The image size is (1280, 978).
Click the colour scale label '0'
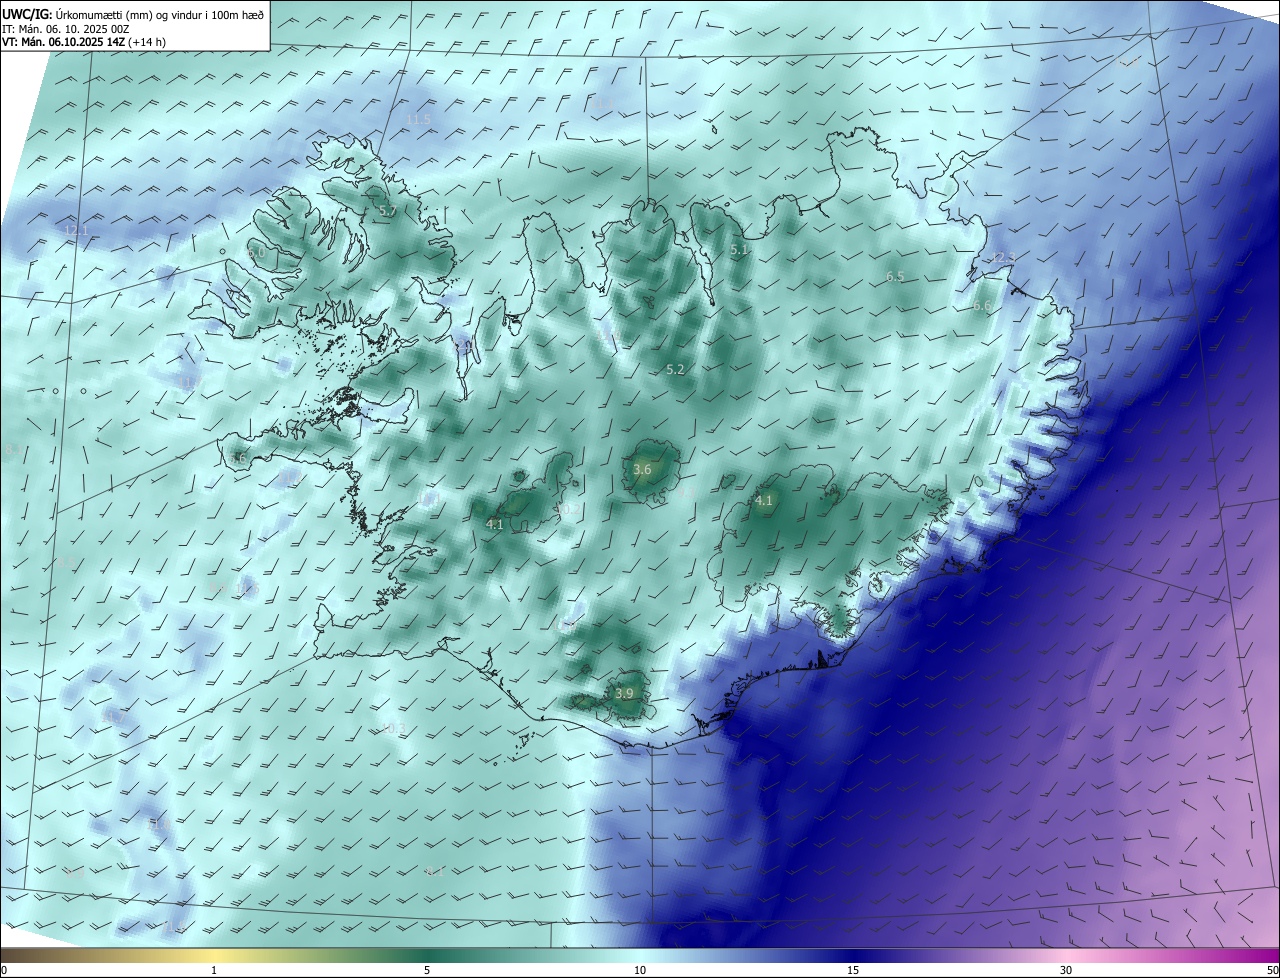click(4, 970)
